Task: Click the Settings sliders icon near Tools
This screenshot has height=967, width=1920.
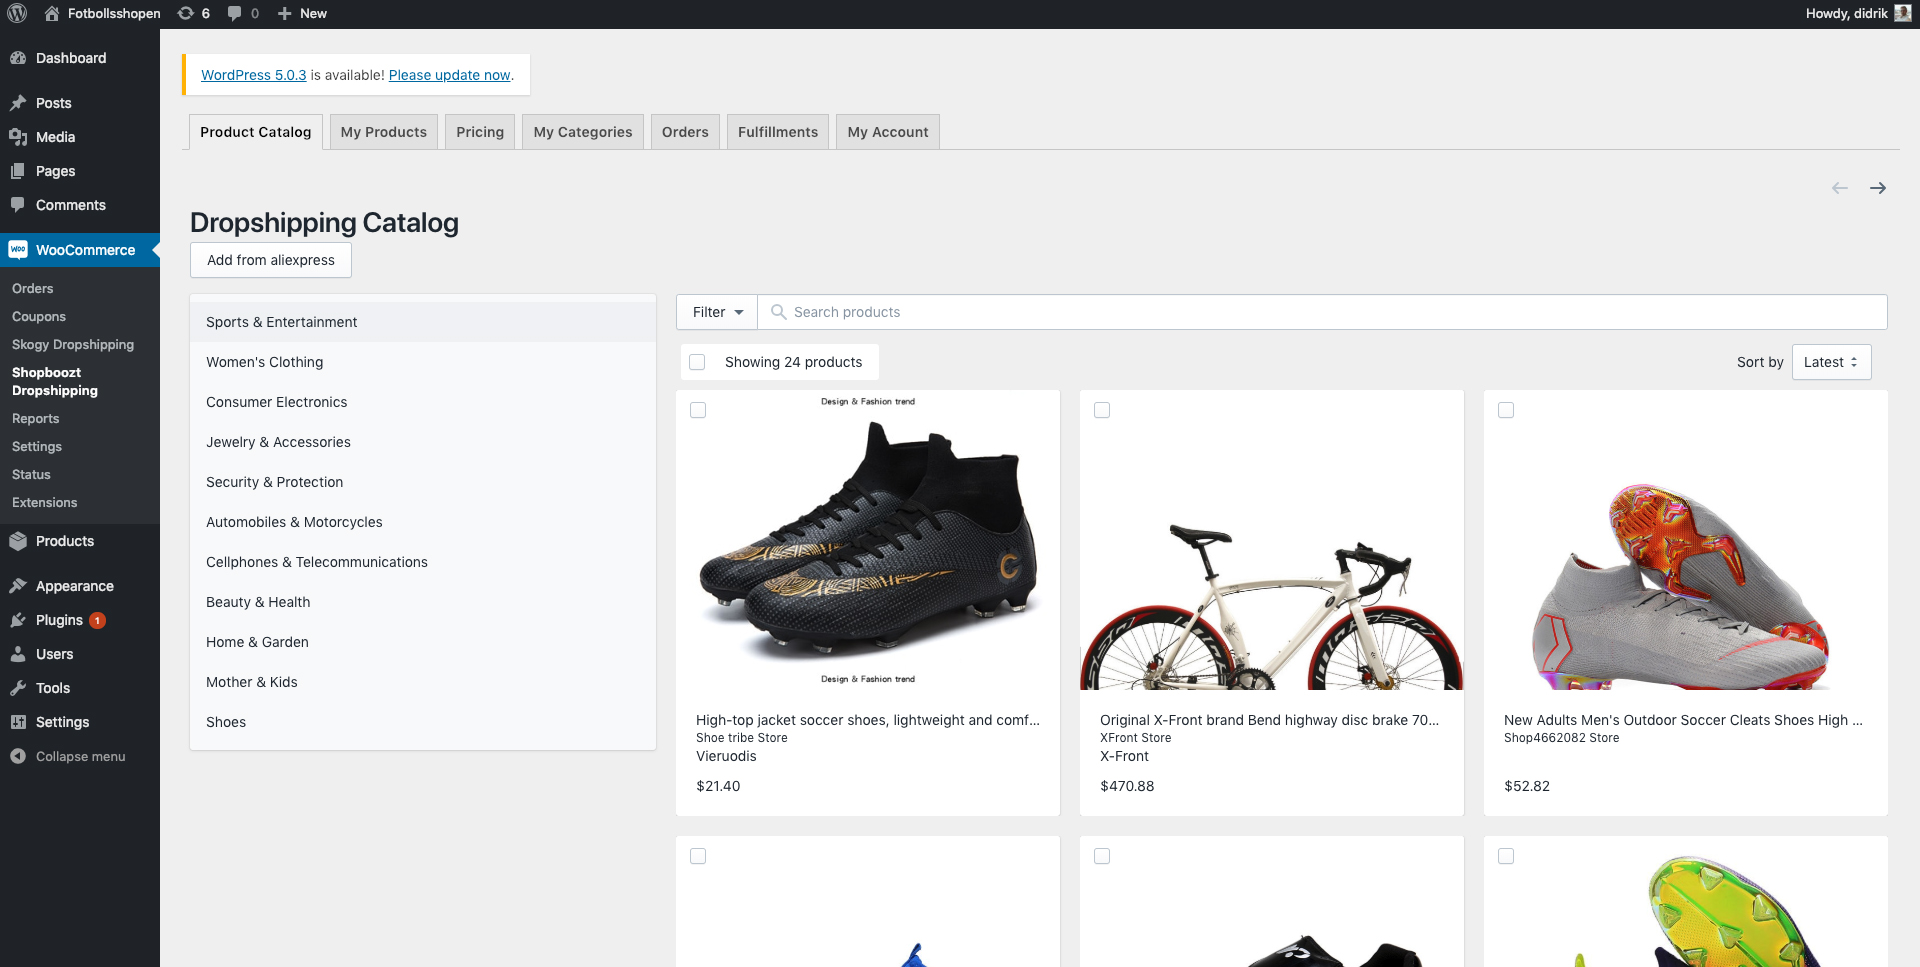Action: click(18, 722)
